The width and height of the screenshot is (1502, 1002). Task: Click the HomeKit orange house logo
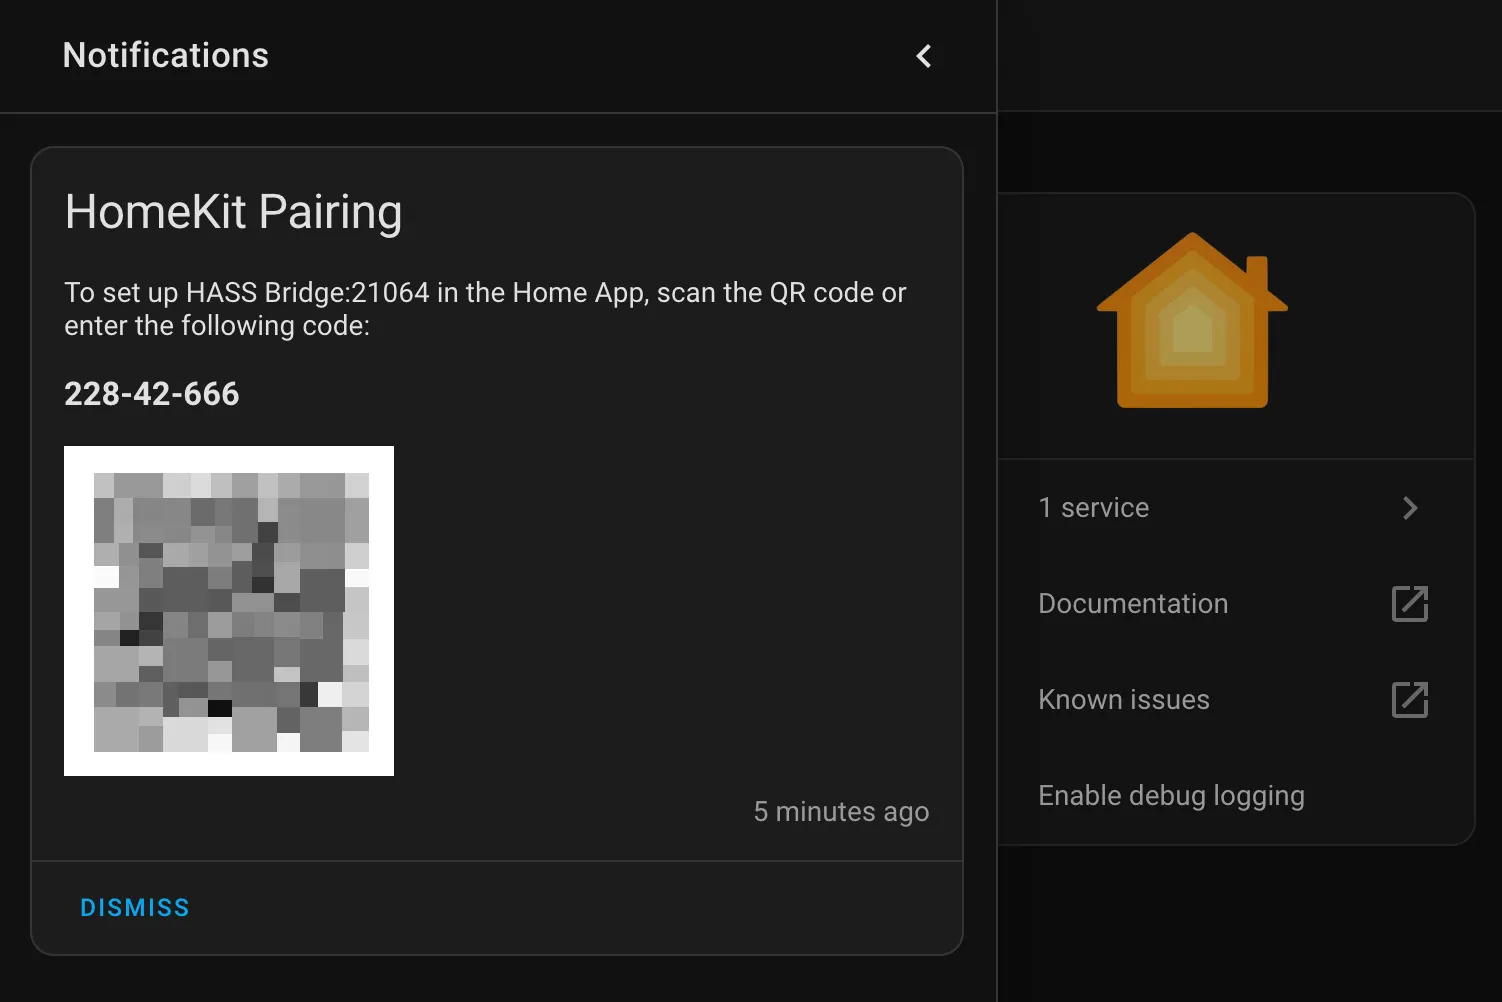coord(1192,320)
